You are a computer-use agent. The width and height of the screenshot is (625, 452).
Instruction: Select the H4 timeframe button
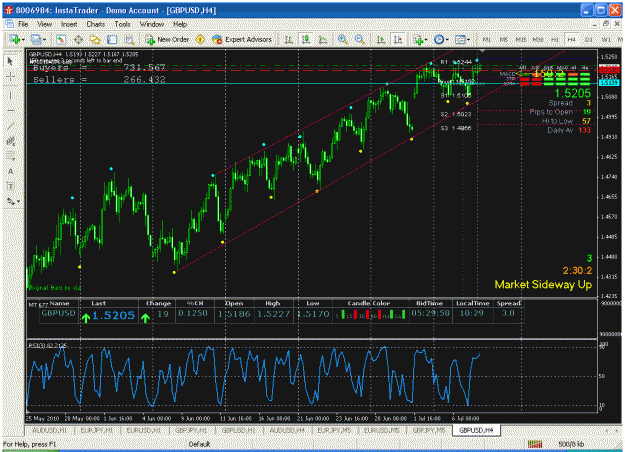[x=572, y=39]
